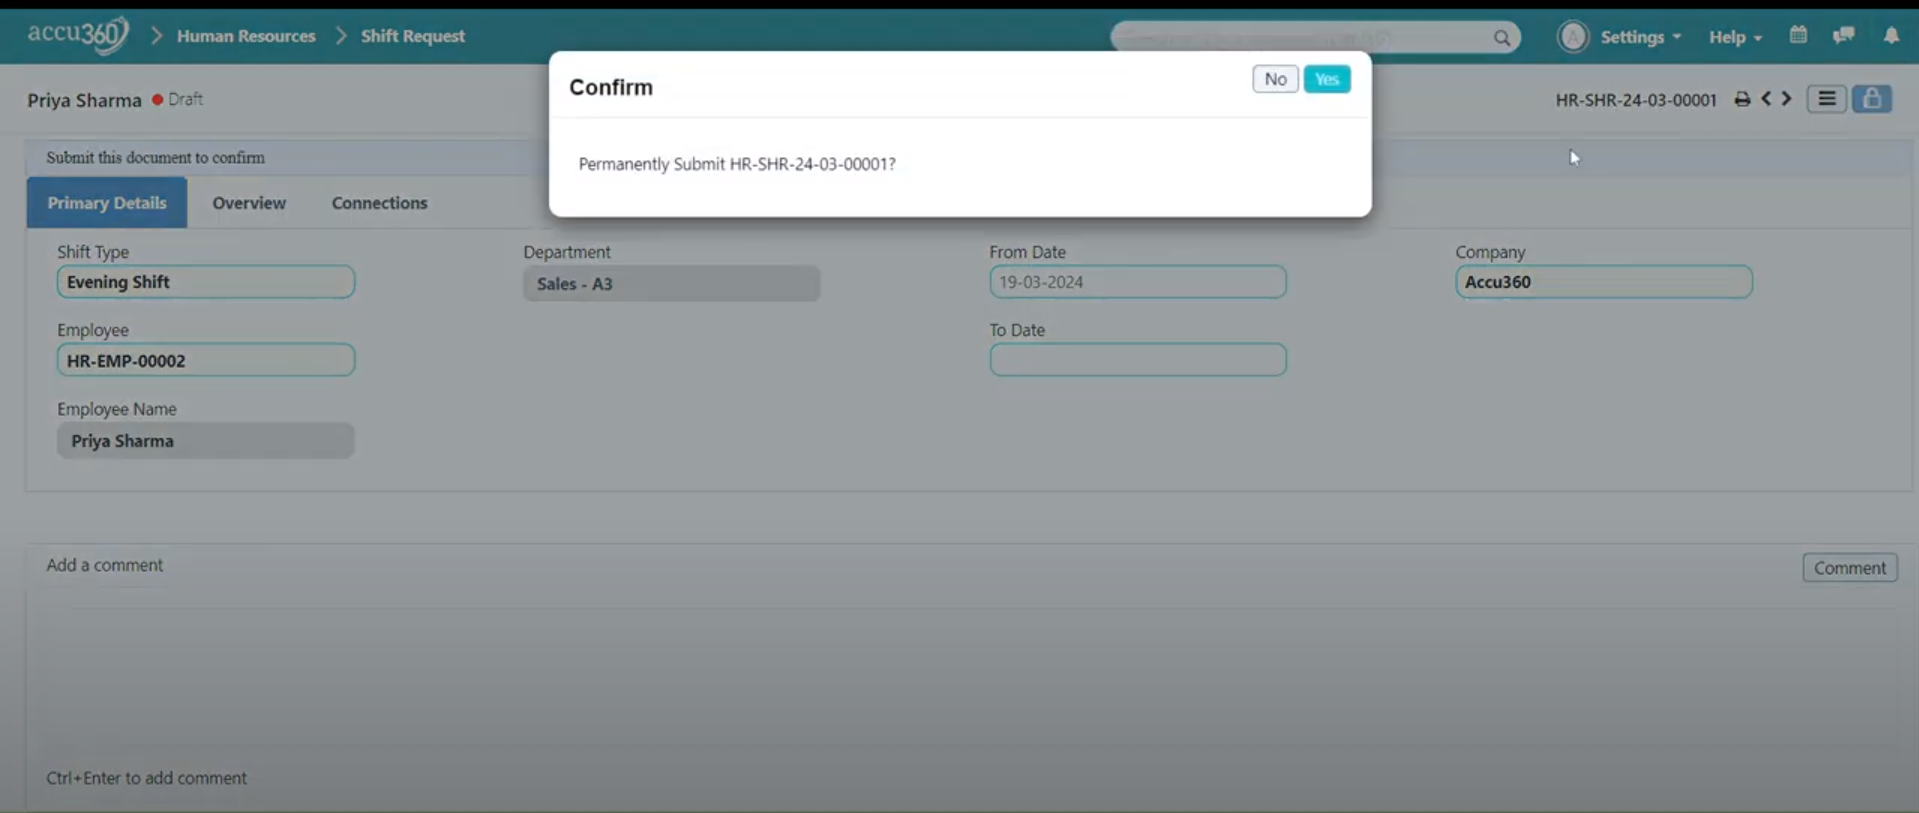Go to previous document arrow
The image size is (1919, 813).
[x=1766, y=98]
